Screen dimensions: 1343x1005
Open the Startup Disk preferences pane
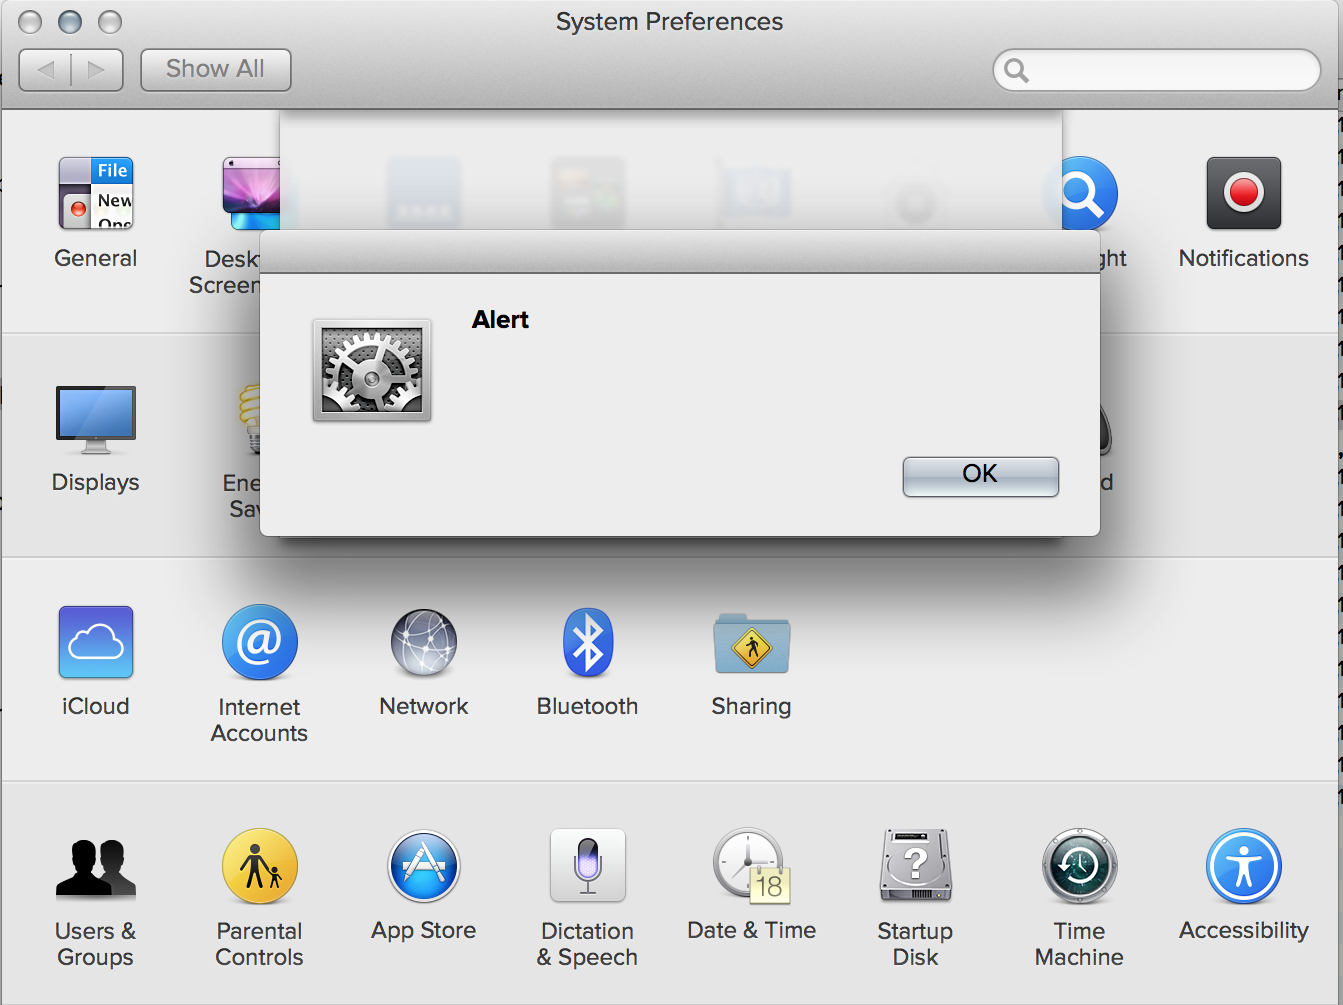click(x=916, y=866)
